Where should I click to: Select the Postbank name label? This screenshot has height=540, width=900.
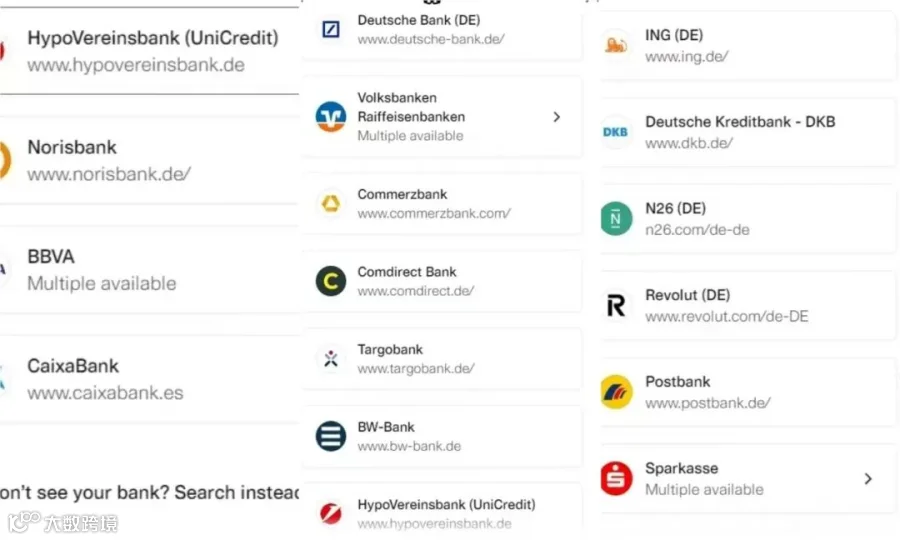click(677, 382)
